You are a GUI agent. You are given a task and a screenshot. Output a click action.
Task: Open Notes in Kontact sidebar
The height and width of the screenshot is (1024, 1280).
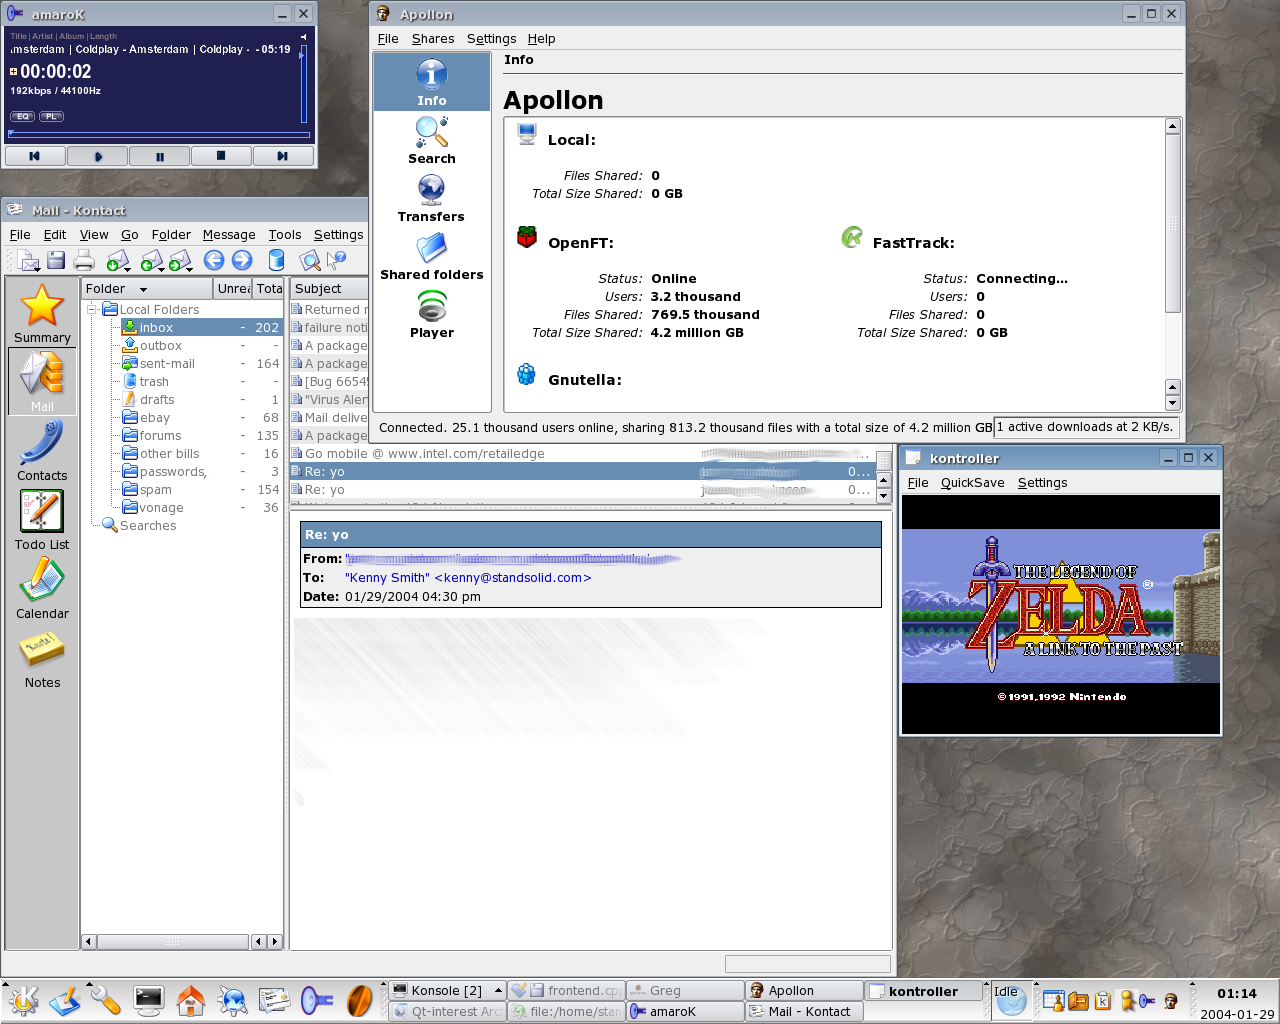pyautogui.click(x=42, y=658)
